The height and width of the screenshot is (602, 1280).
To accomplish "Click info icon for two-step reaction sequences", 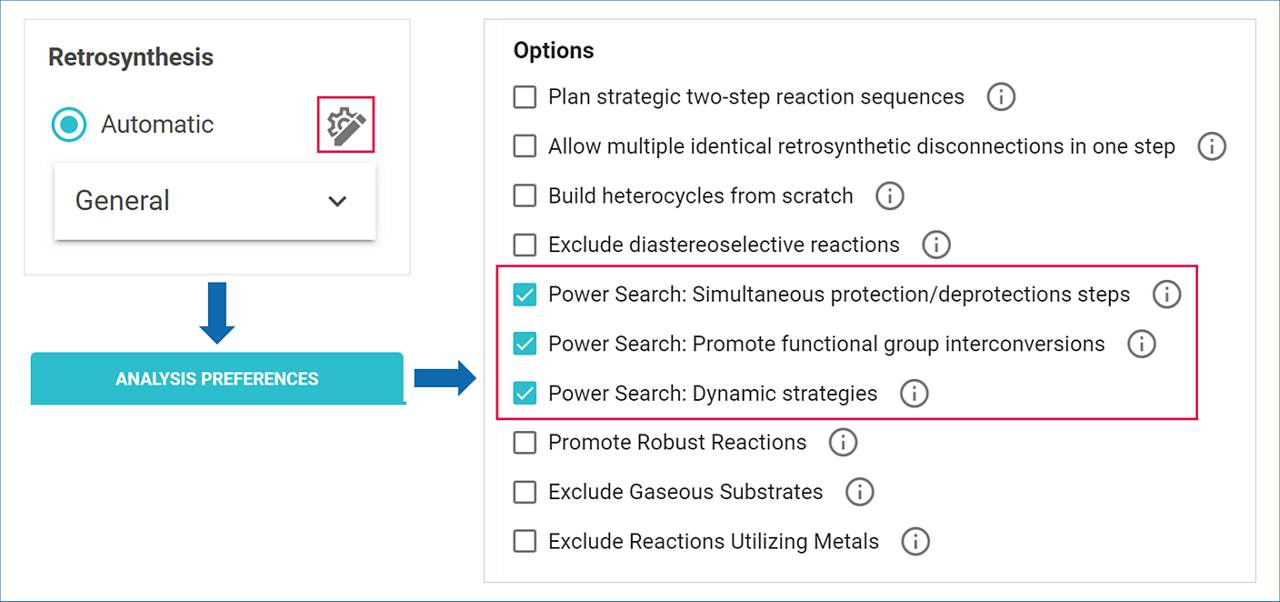I will point(1001,97).
